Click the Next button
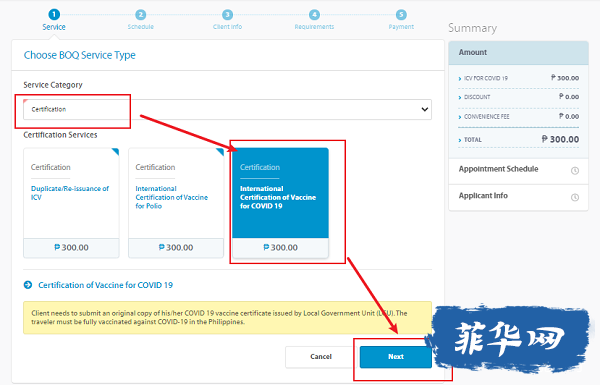The height and width of the screenshot is (385, 600). 396,357
